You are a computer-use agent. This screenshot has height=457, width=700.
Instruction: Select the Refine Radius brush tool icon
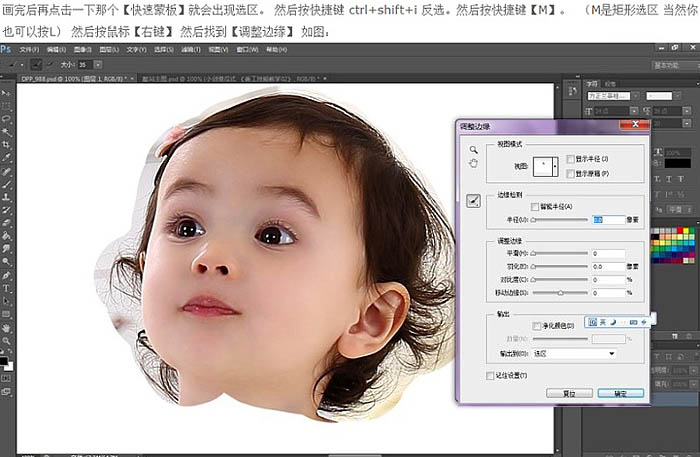coord(474,201)
